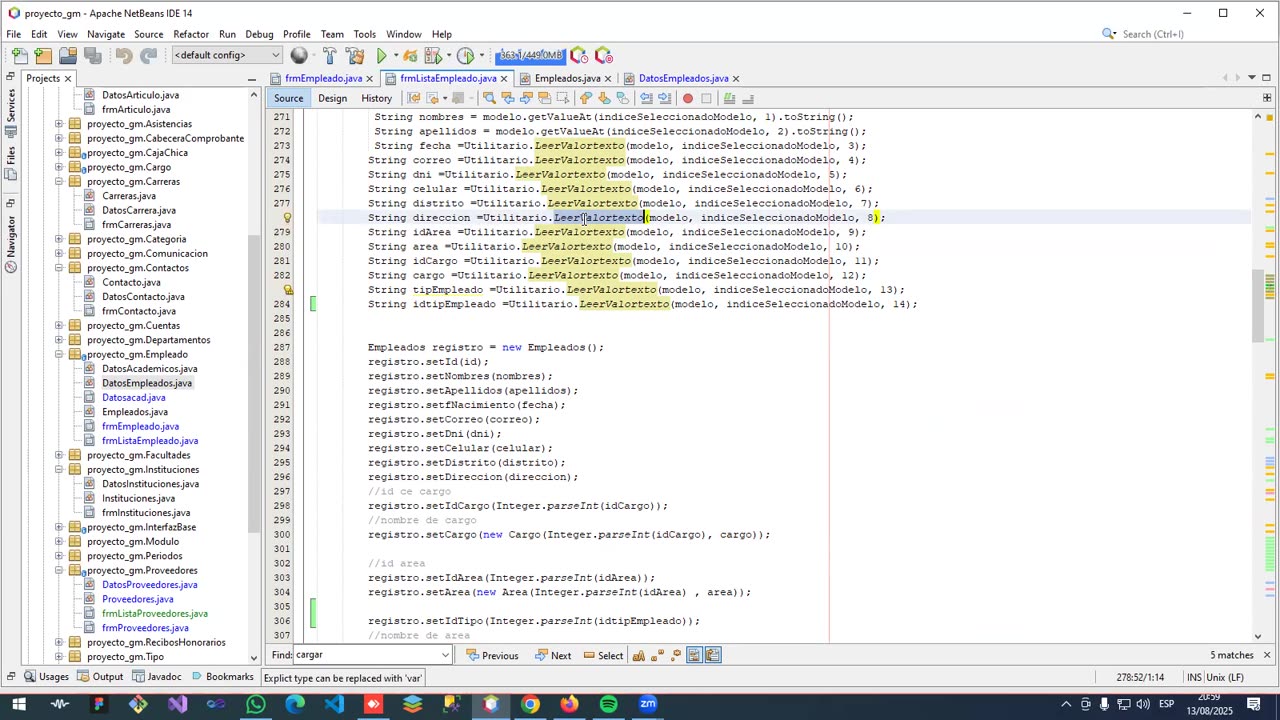Click the Debug Project icon
1280x720 pixels.
click(410, 56)
